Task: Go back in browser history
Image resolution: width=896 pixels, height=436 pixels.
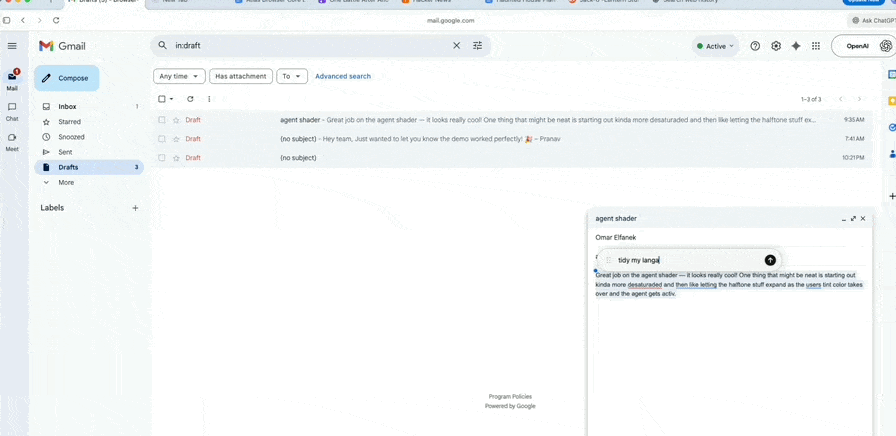Action: [x=22, y=21]
